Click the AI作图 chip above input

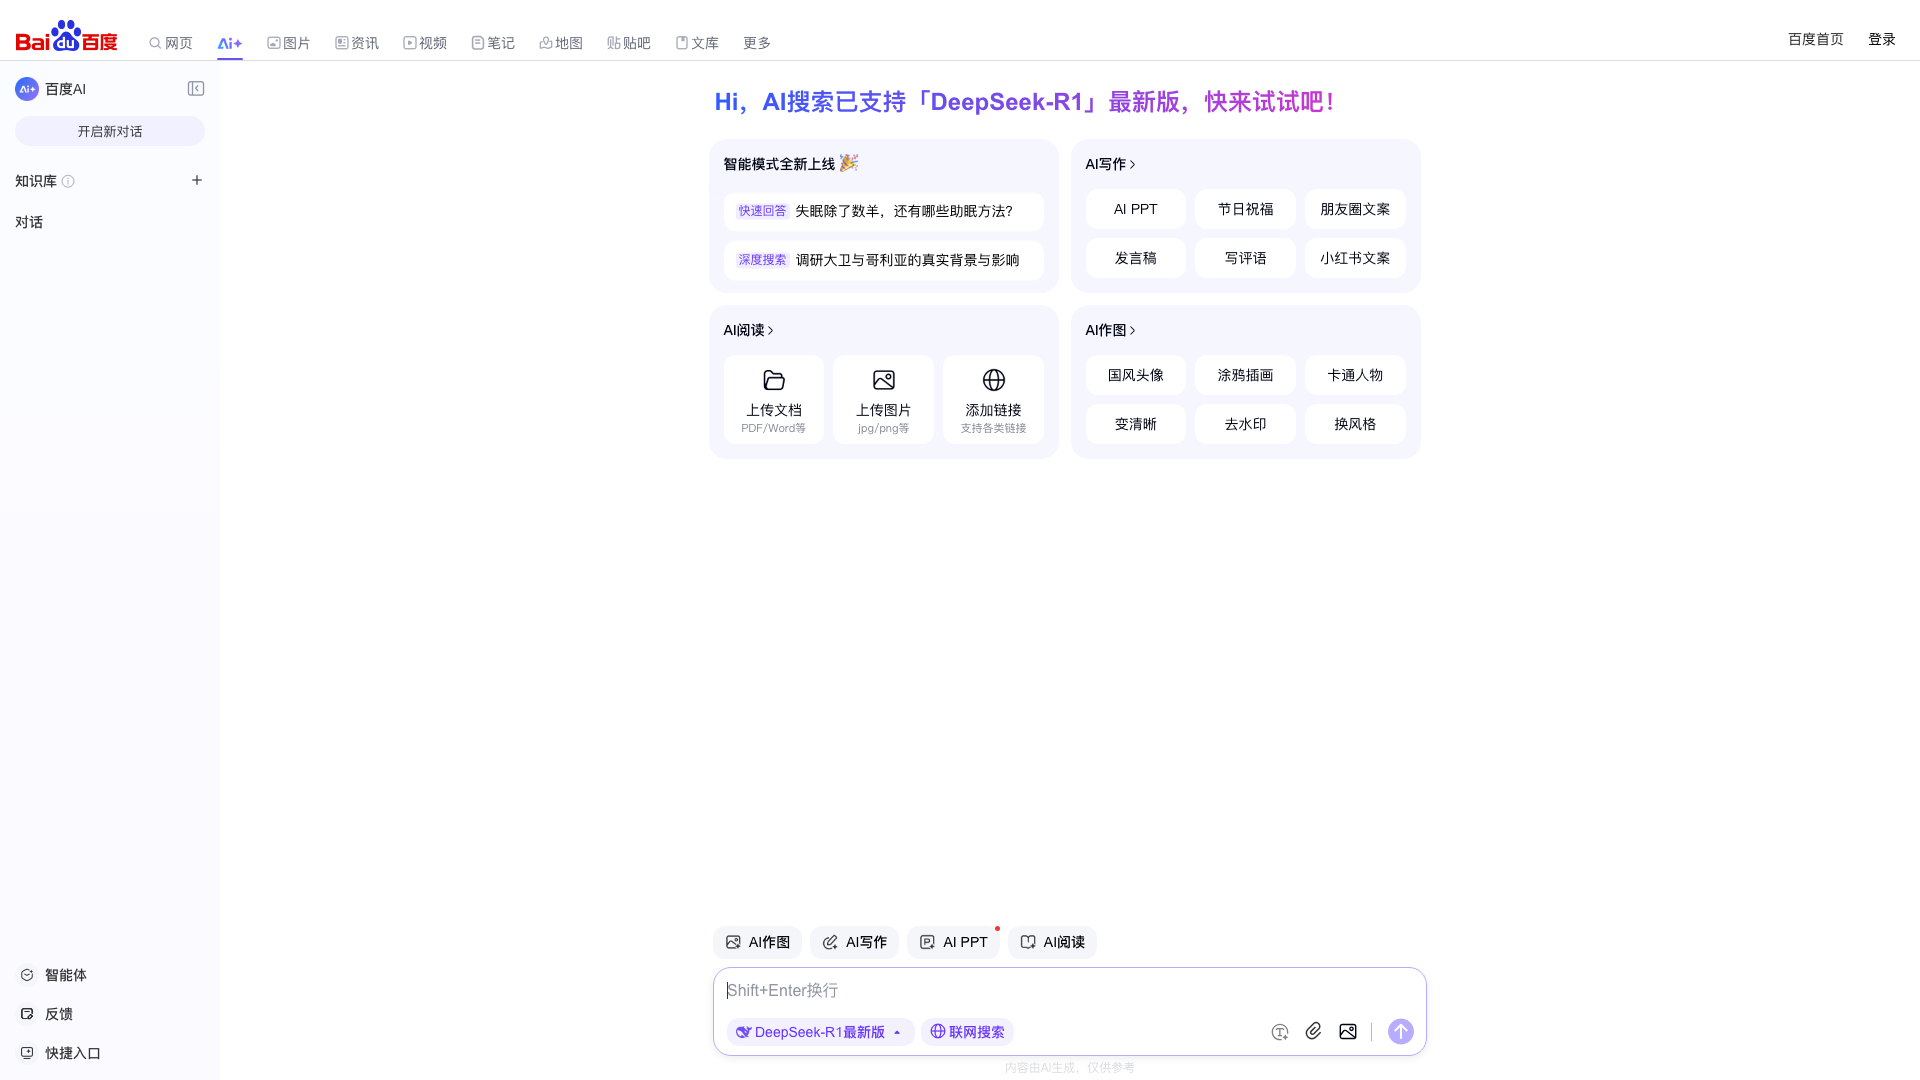pyautogui.click(x=757, y=942)
